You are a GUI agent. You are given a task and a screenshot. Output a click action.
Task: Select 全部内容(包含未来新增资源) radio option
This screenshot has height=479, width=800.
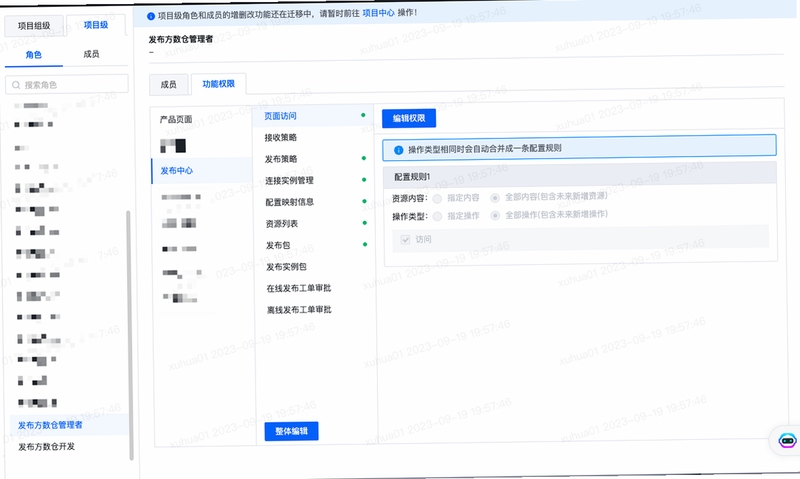[x=495, y=198]
